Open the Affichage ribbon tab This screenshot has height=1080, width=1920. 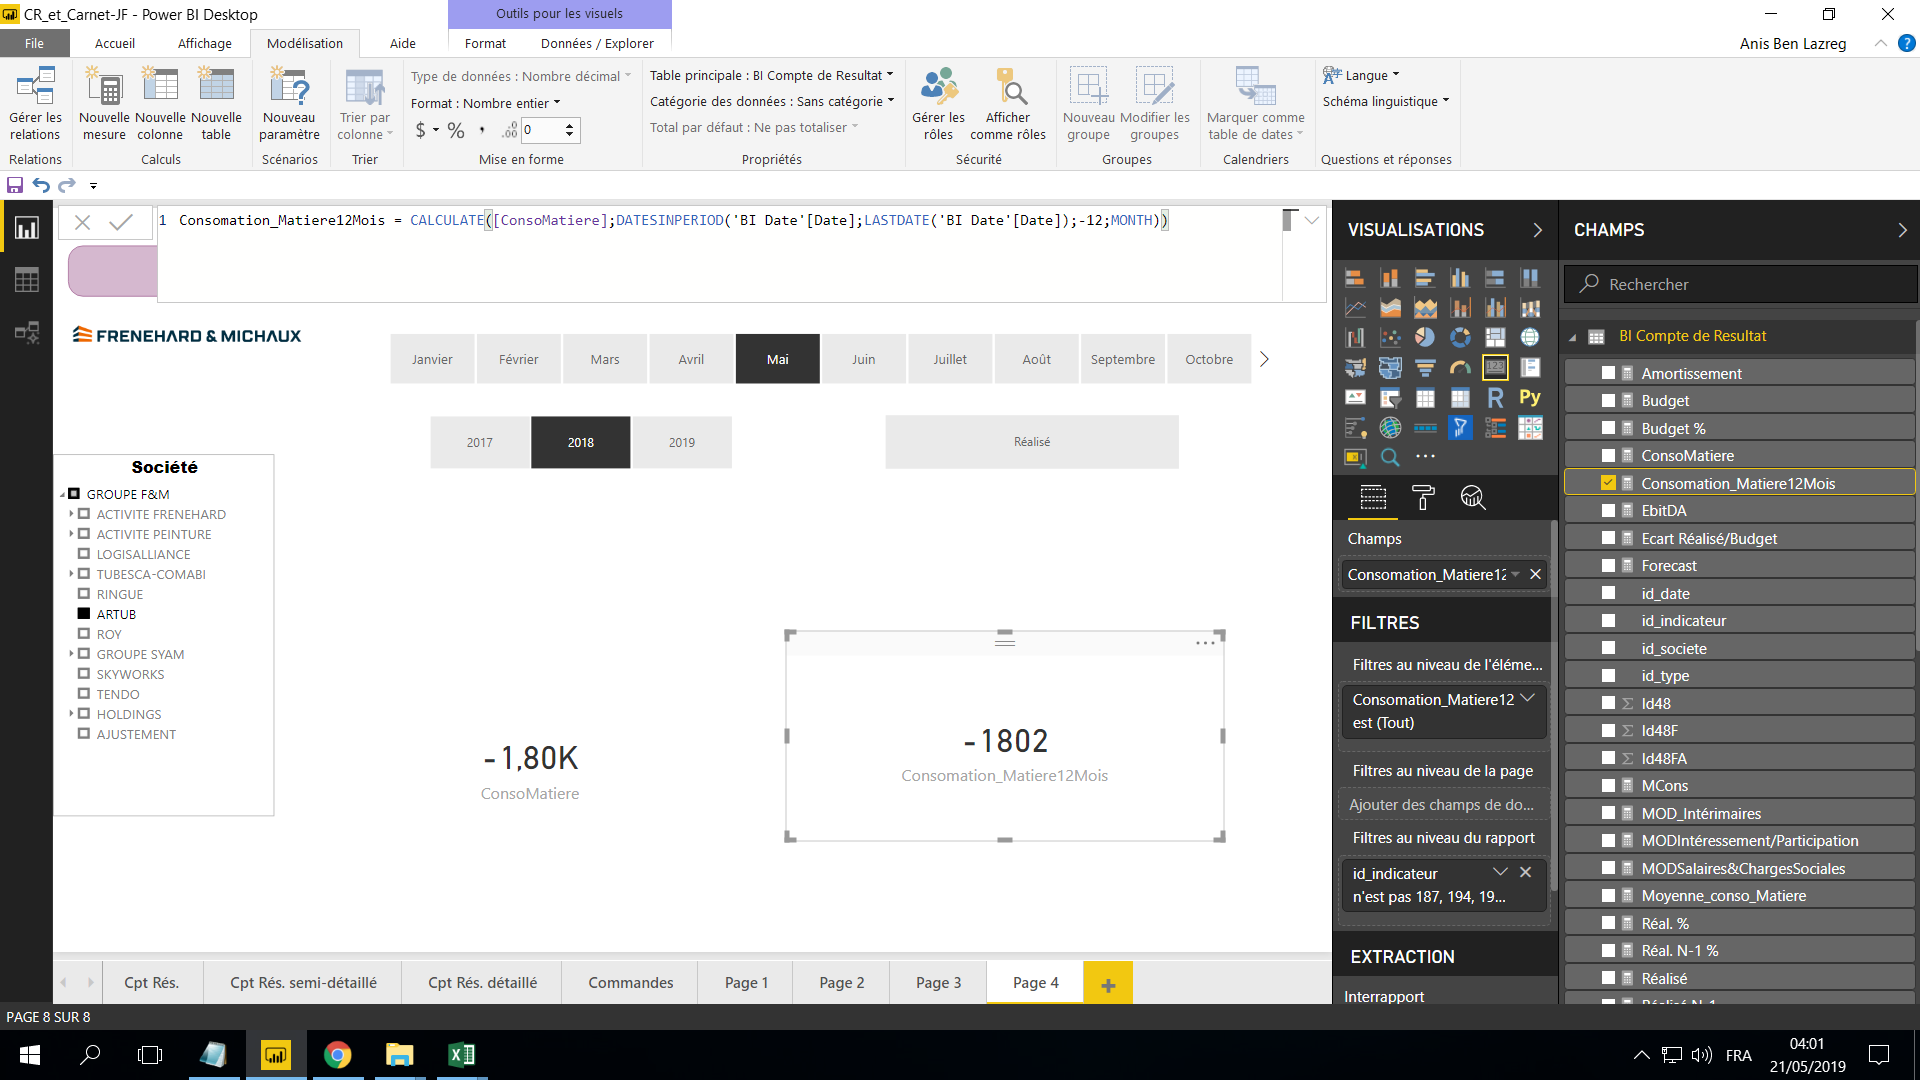coord(205,43)
